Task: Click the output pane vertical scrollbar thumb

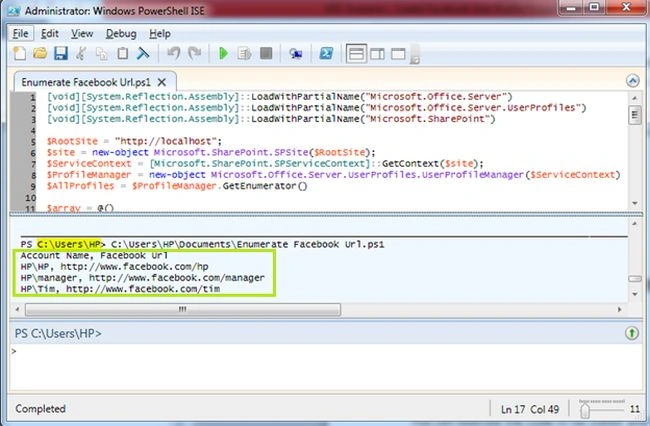Action: (x=635, y=279)
